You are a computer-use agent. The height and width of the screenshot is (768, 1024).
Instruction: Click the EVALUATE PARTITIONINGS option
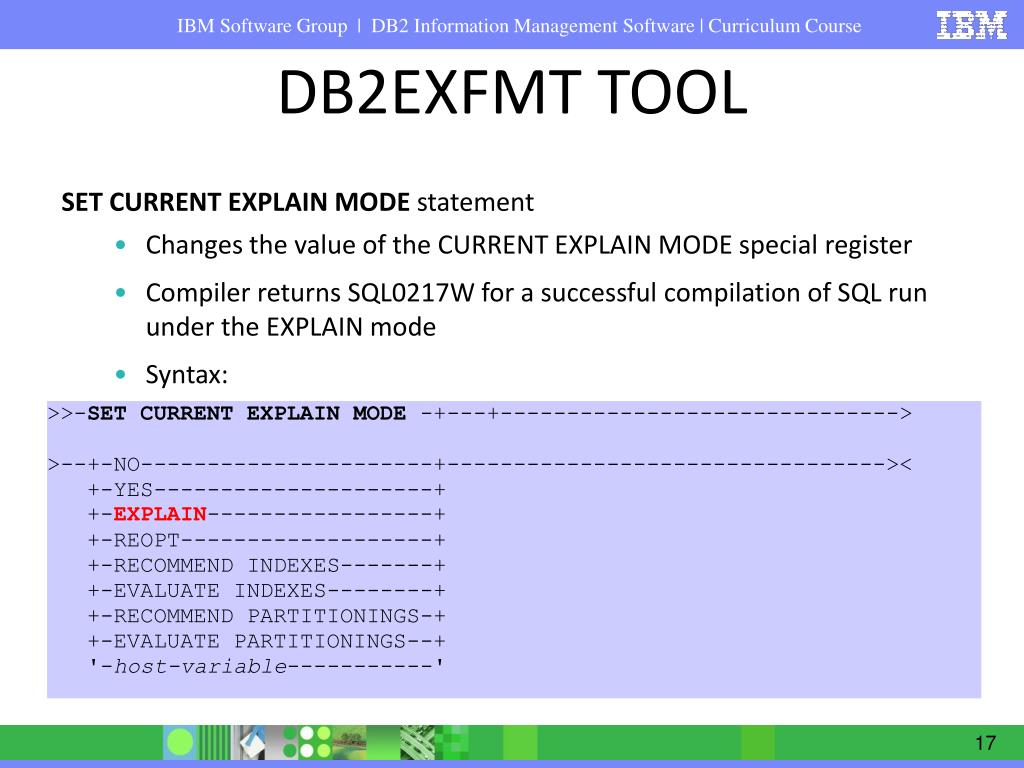coord(260,641)
